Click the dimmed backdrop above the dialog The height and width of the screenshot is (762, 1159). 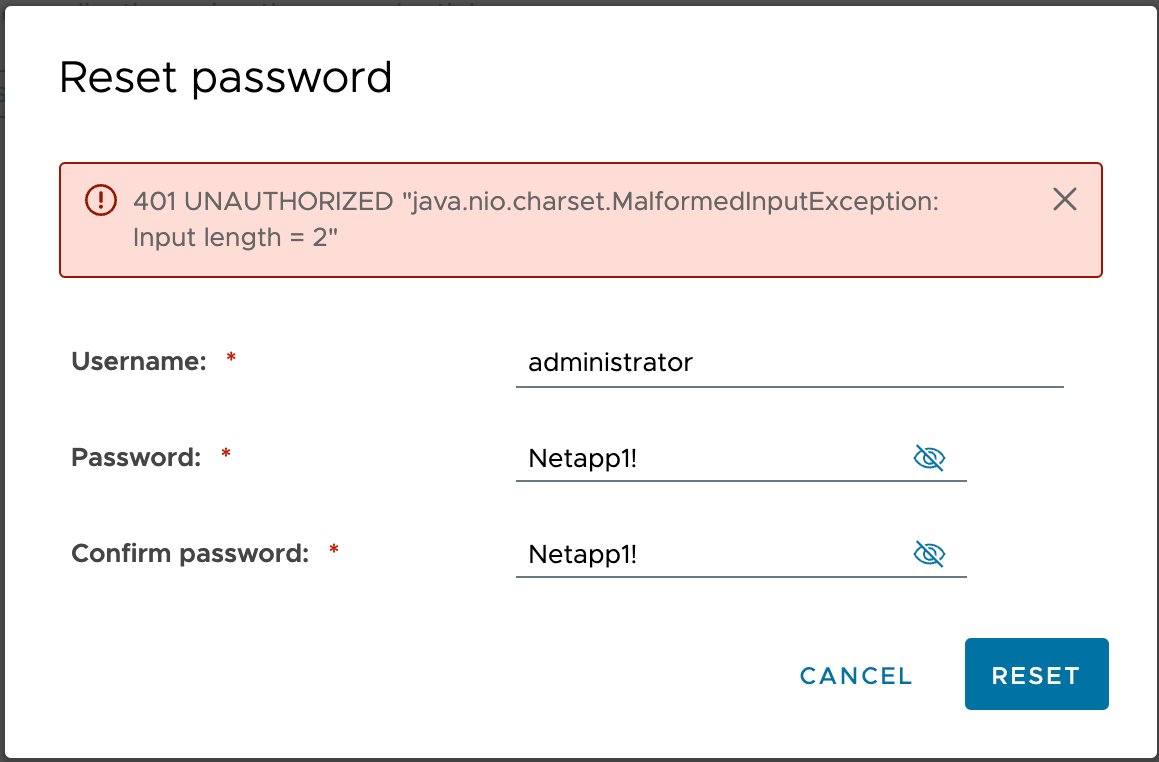pyautogui.click(x=580, y=3)
